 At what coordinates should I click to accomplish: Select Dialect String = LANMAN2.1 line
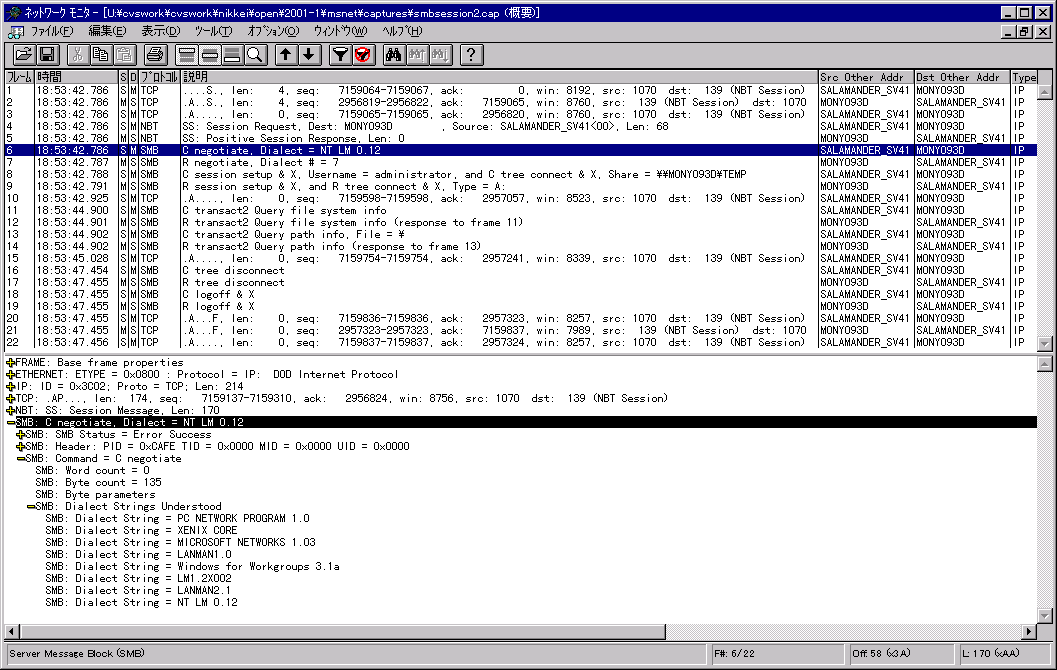138,590
